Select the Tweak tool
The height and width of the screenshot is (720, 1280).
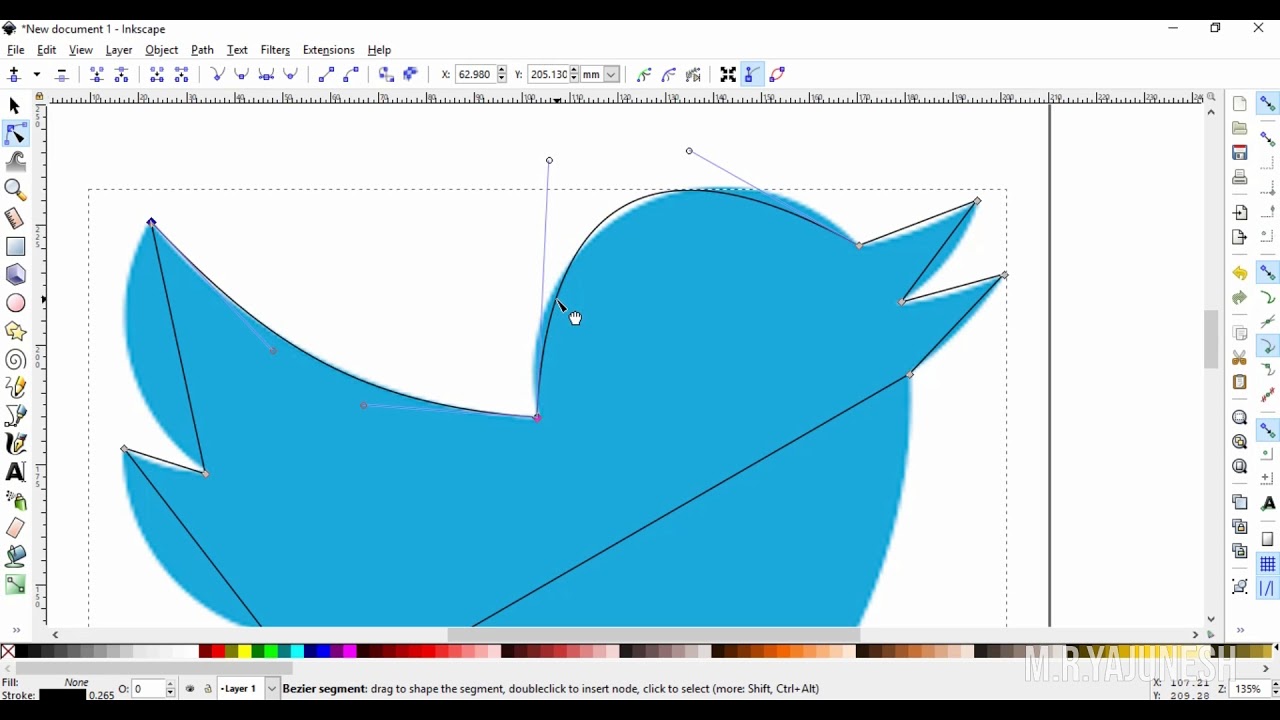pyautogui.click(x=15, y=162)
